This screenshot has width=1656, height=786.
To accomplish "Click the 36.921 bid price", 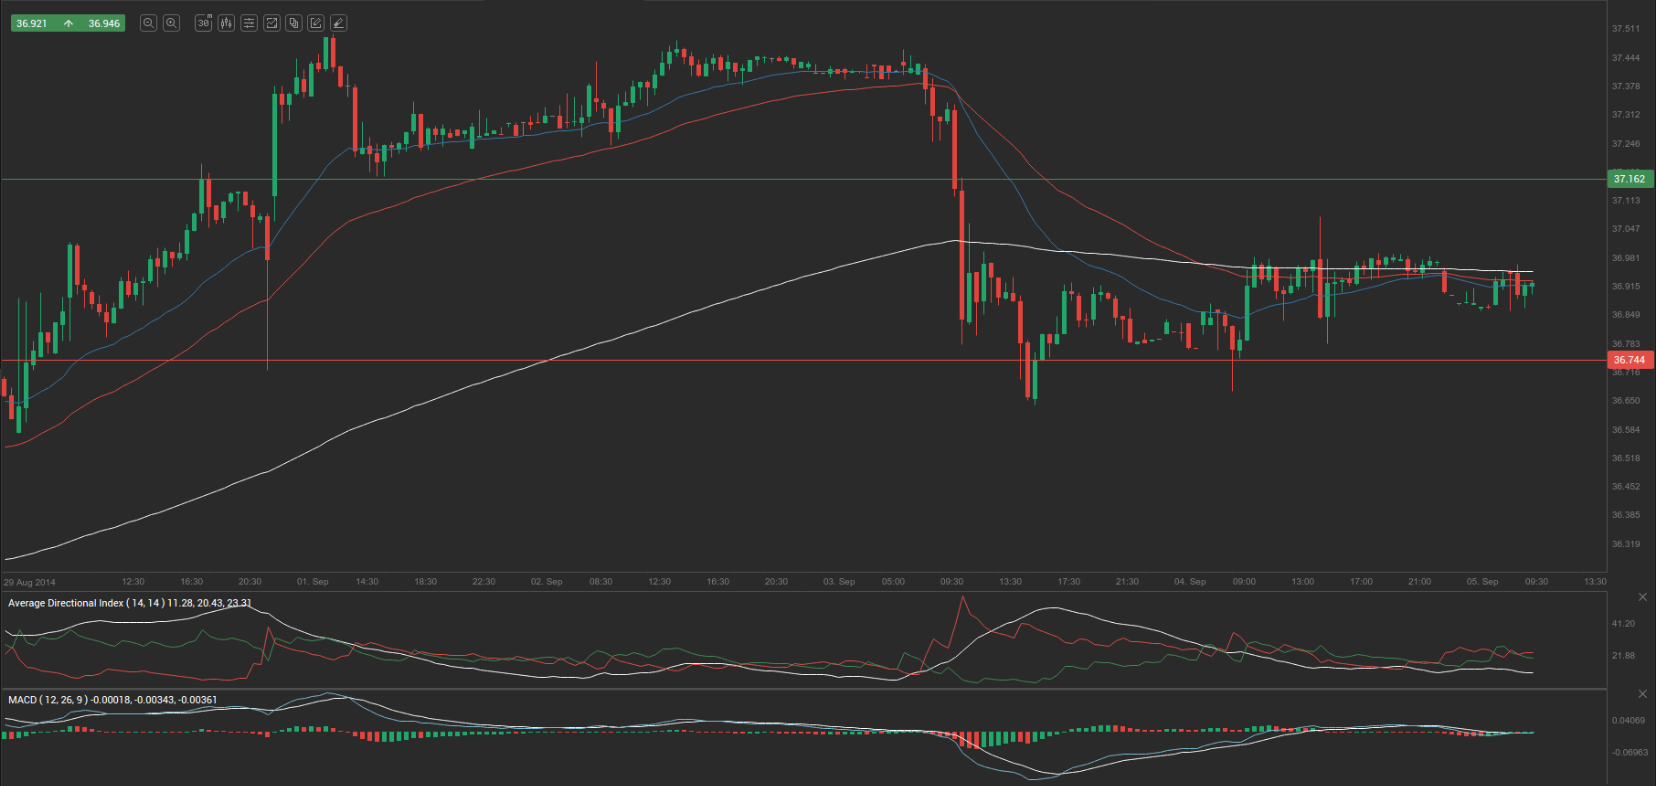I will coord(32,23).
